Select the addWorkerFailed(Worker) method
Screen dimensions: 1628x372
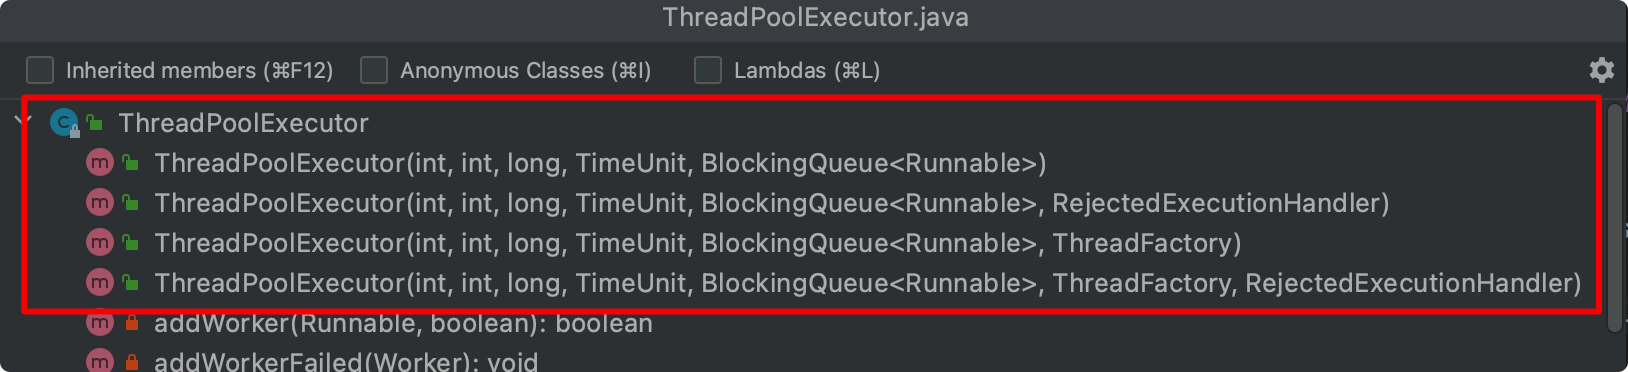point(346,361)
